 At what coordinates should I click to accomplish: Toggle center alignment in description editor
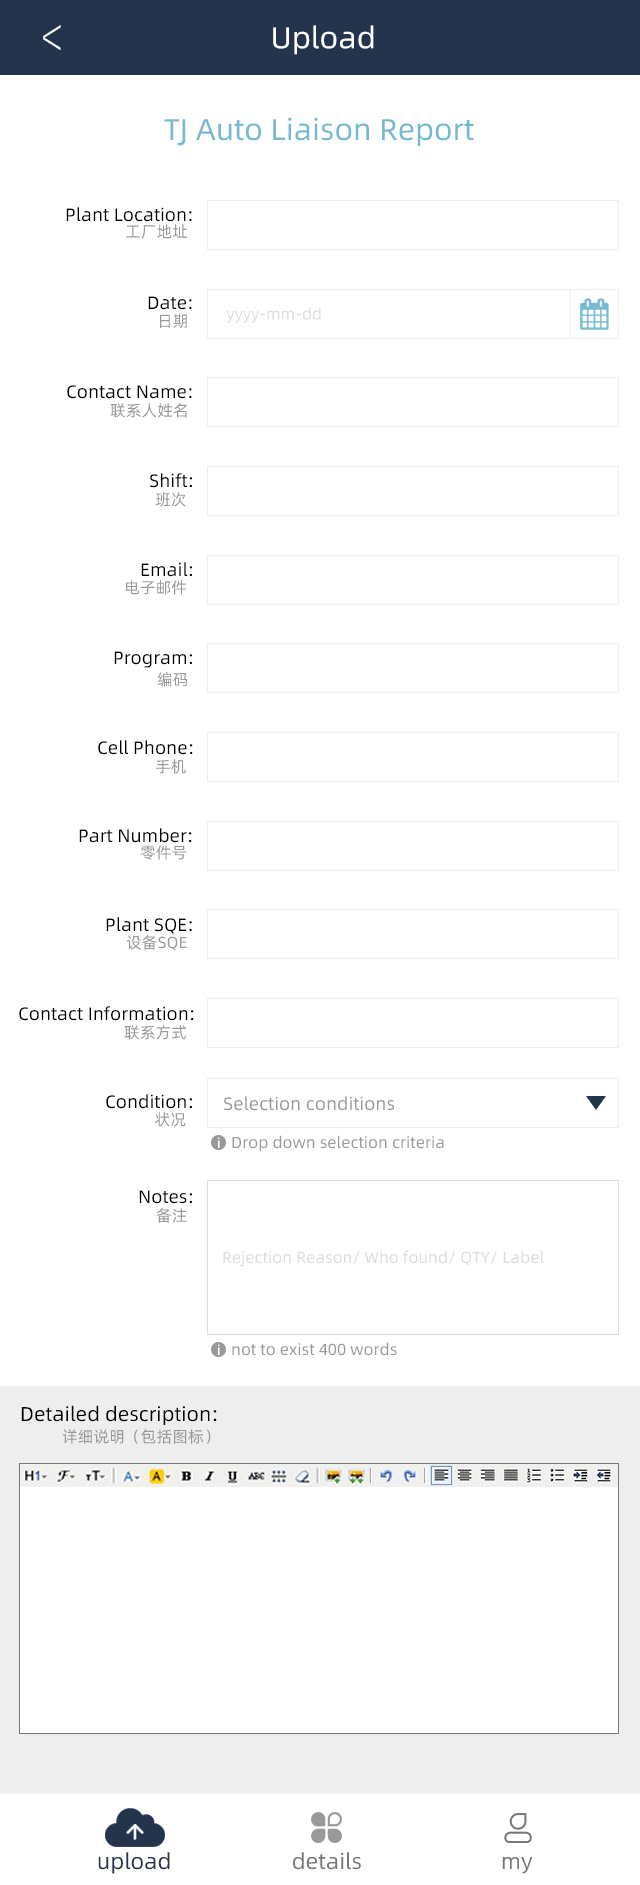[x=464, y=1476]
